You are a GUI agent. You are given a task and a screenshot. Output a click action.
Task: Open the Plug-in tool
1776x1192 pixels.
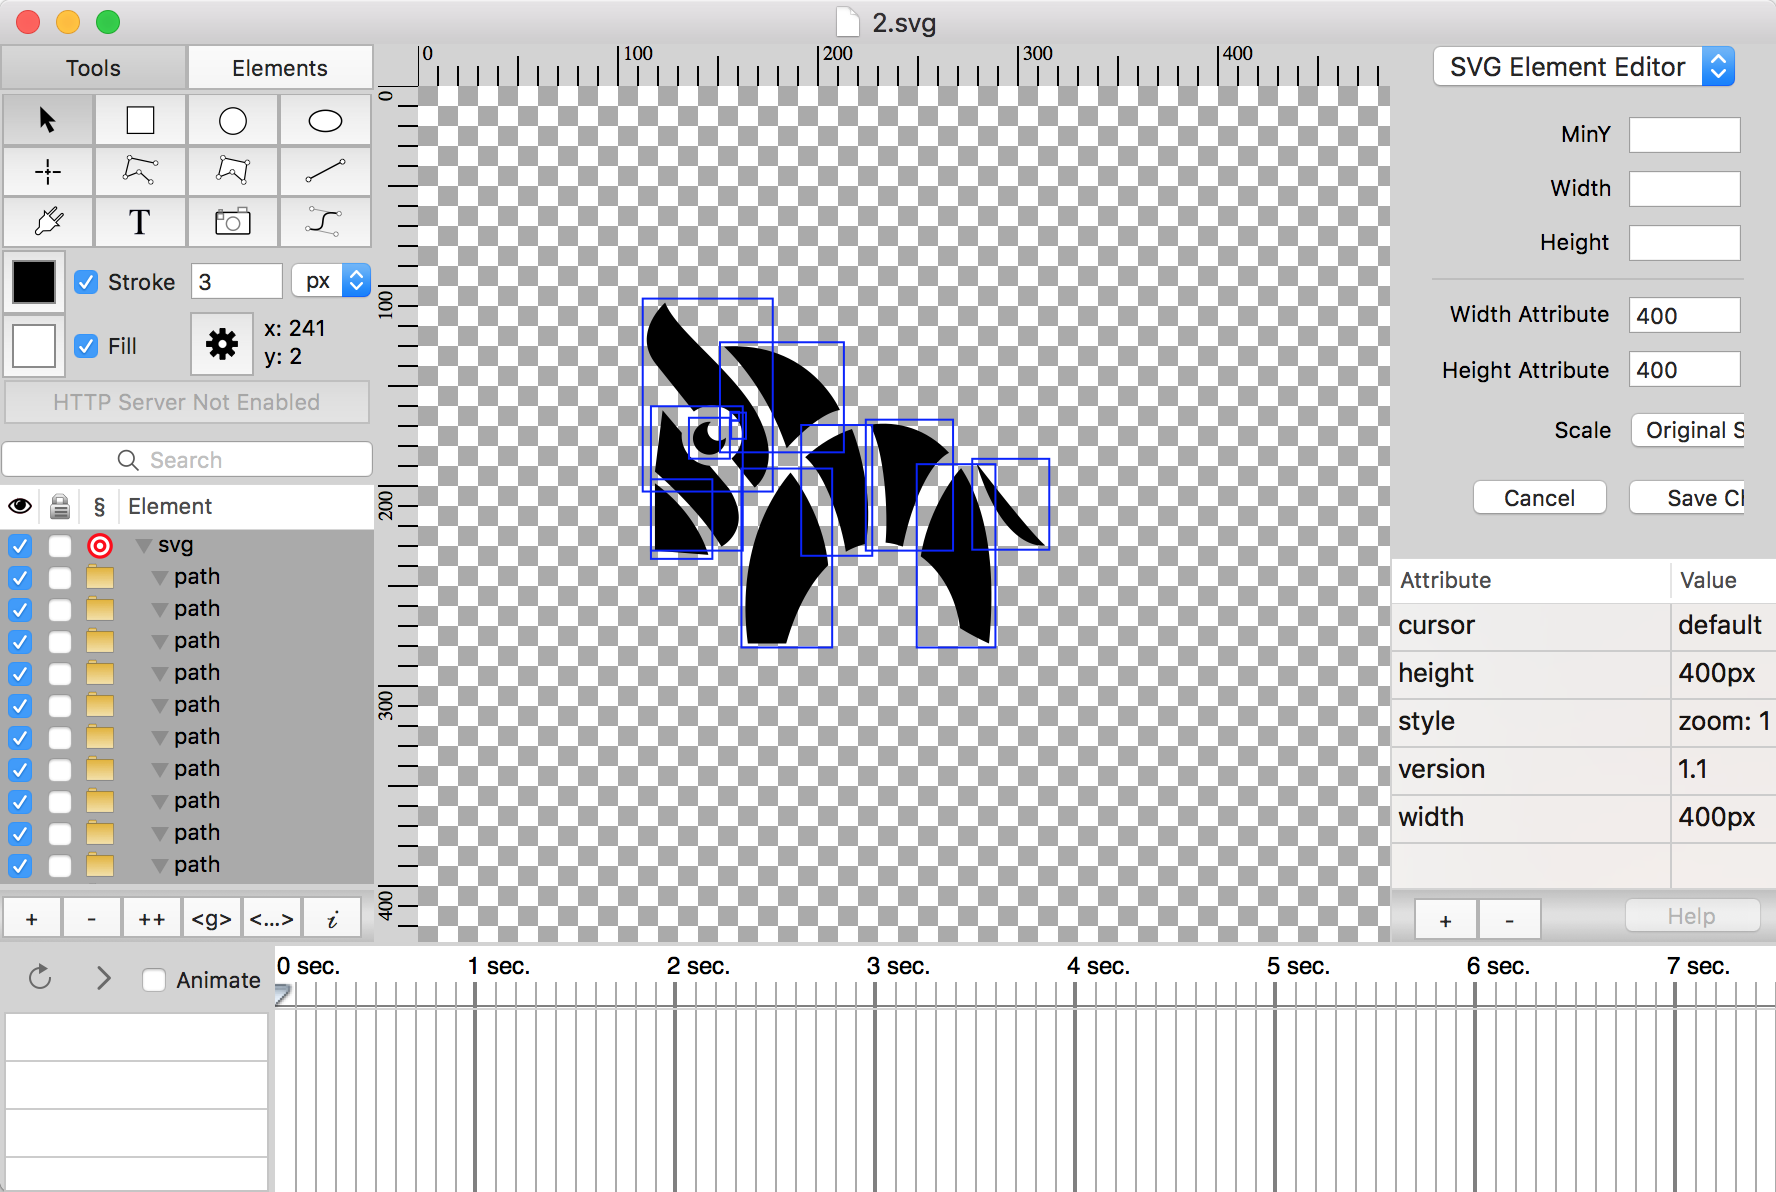48,222
